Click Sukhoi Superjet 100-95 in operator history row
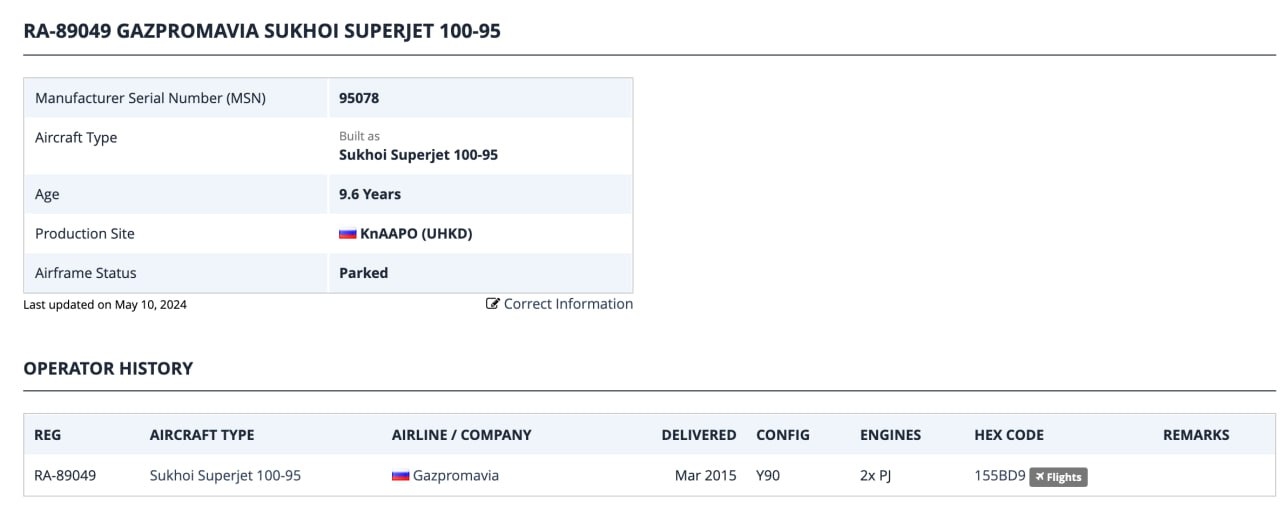 click(x=225, y=476)
